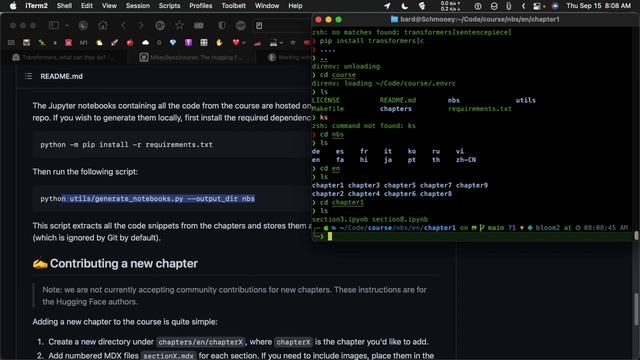Open Siri from the menu bar
This screenshot has height=360, width=640.
coord(555,6)
